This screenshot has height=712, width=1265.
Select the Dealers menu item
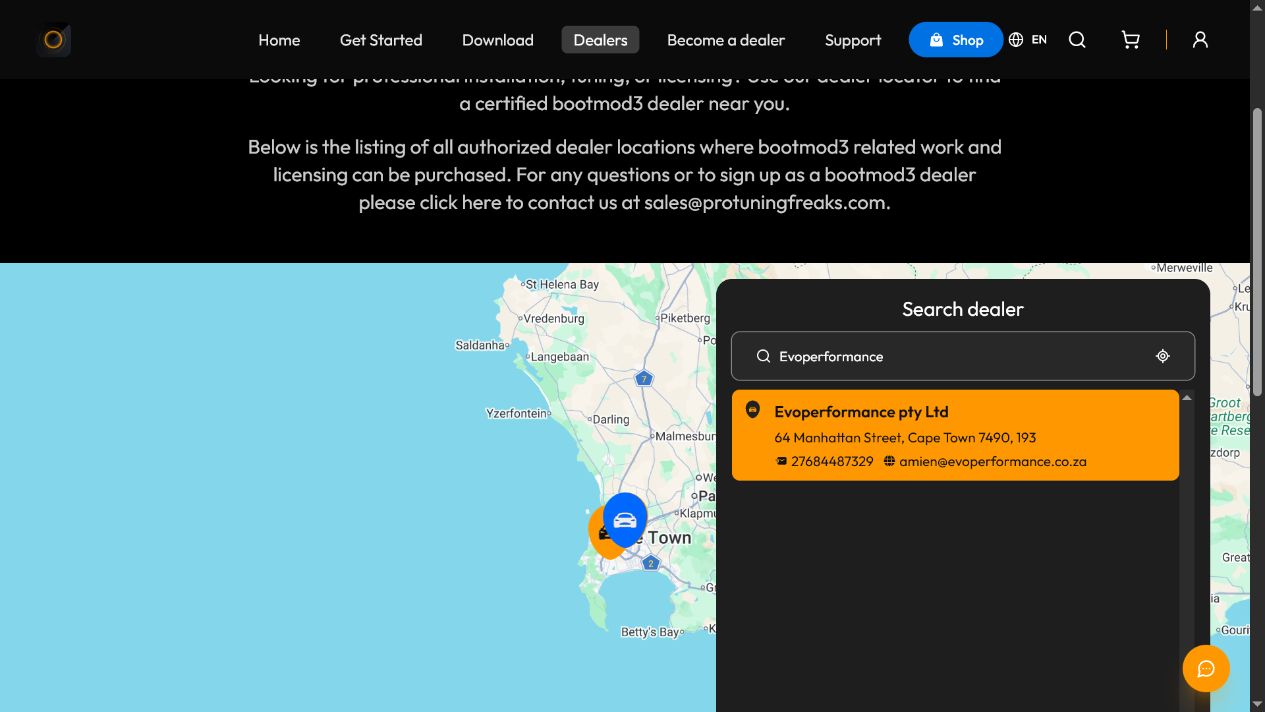click(600, 40)
